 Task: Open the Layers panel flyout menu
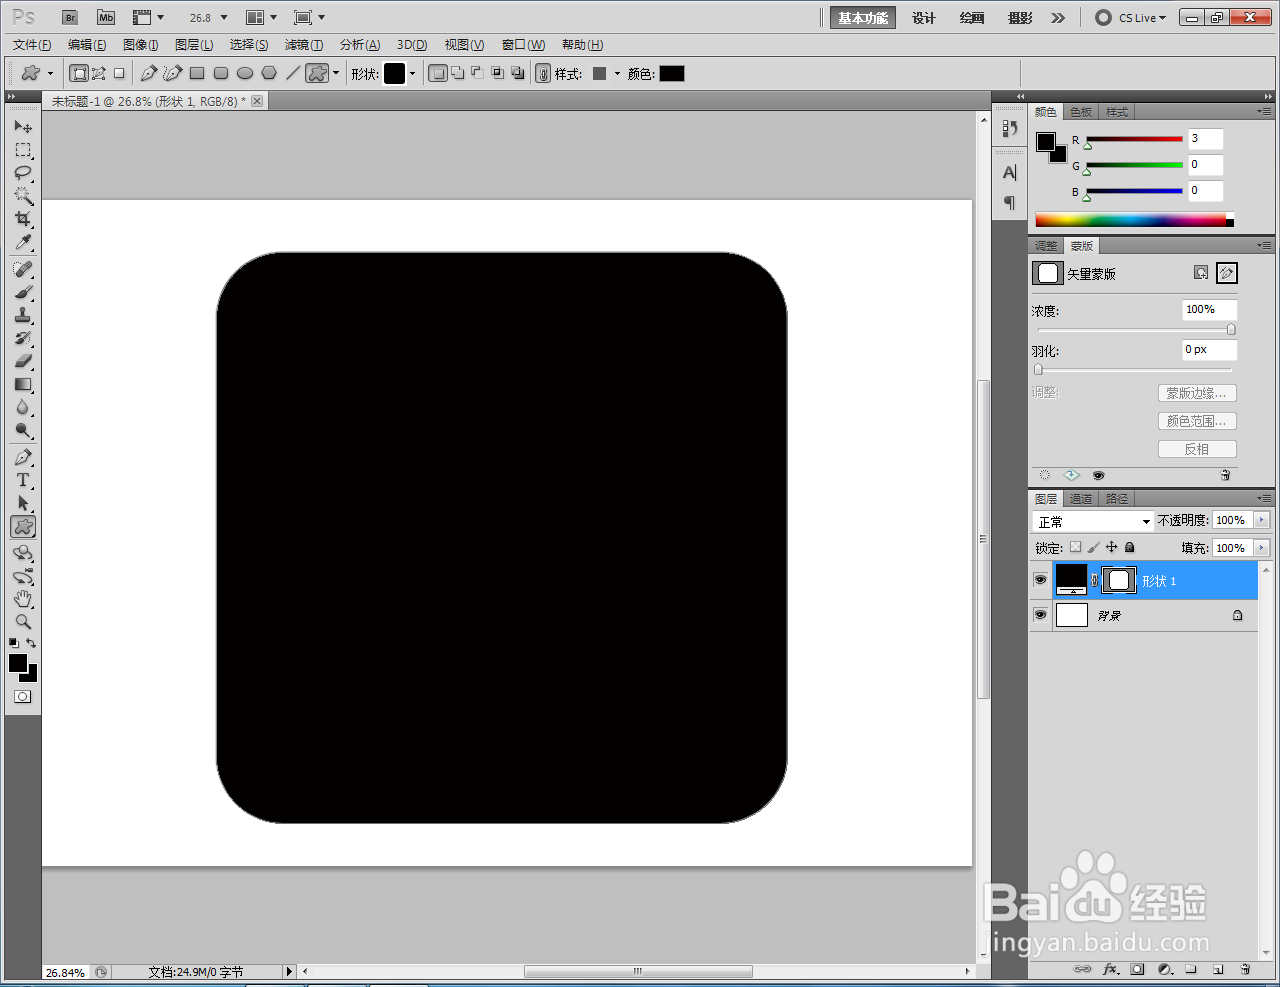(1265, 498)
